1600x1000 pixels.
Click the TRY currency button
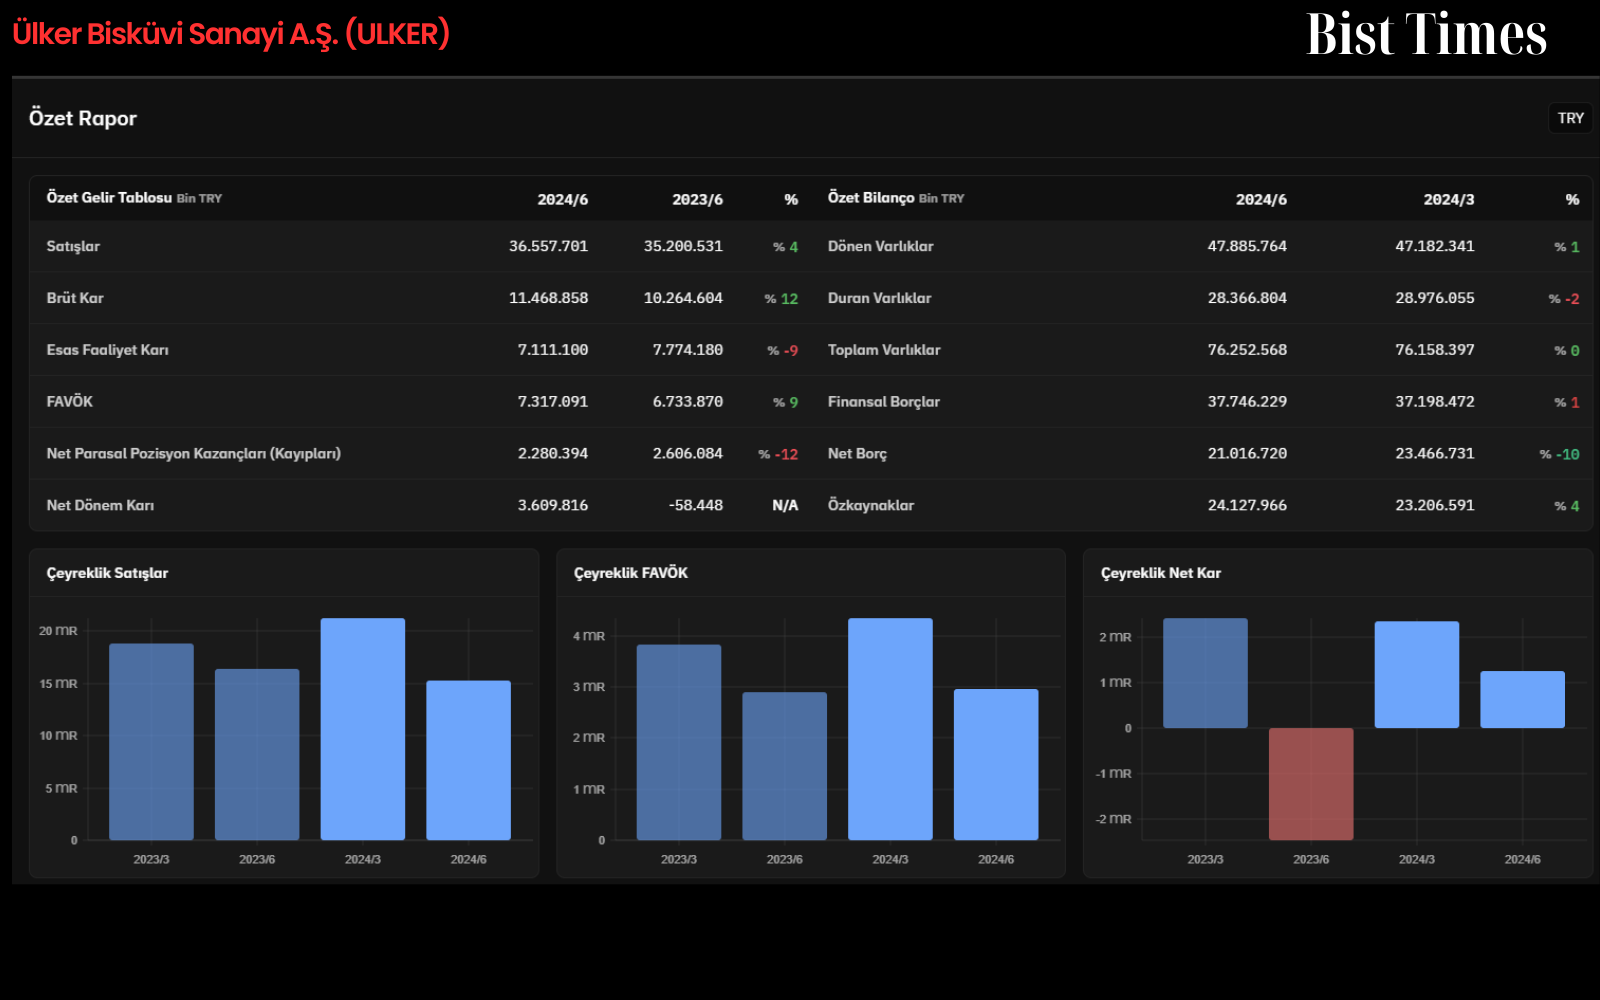click(x=1570, y=118)
